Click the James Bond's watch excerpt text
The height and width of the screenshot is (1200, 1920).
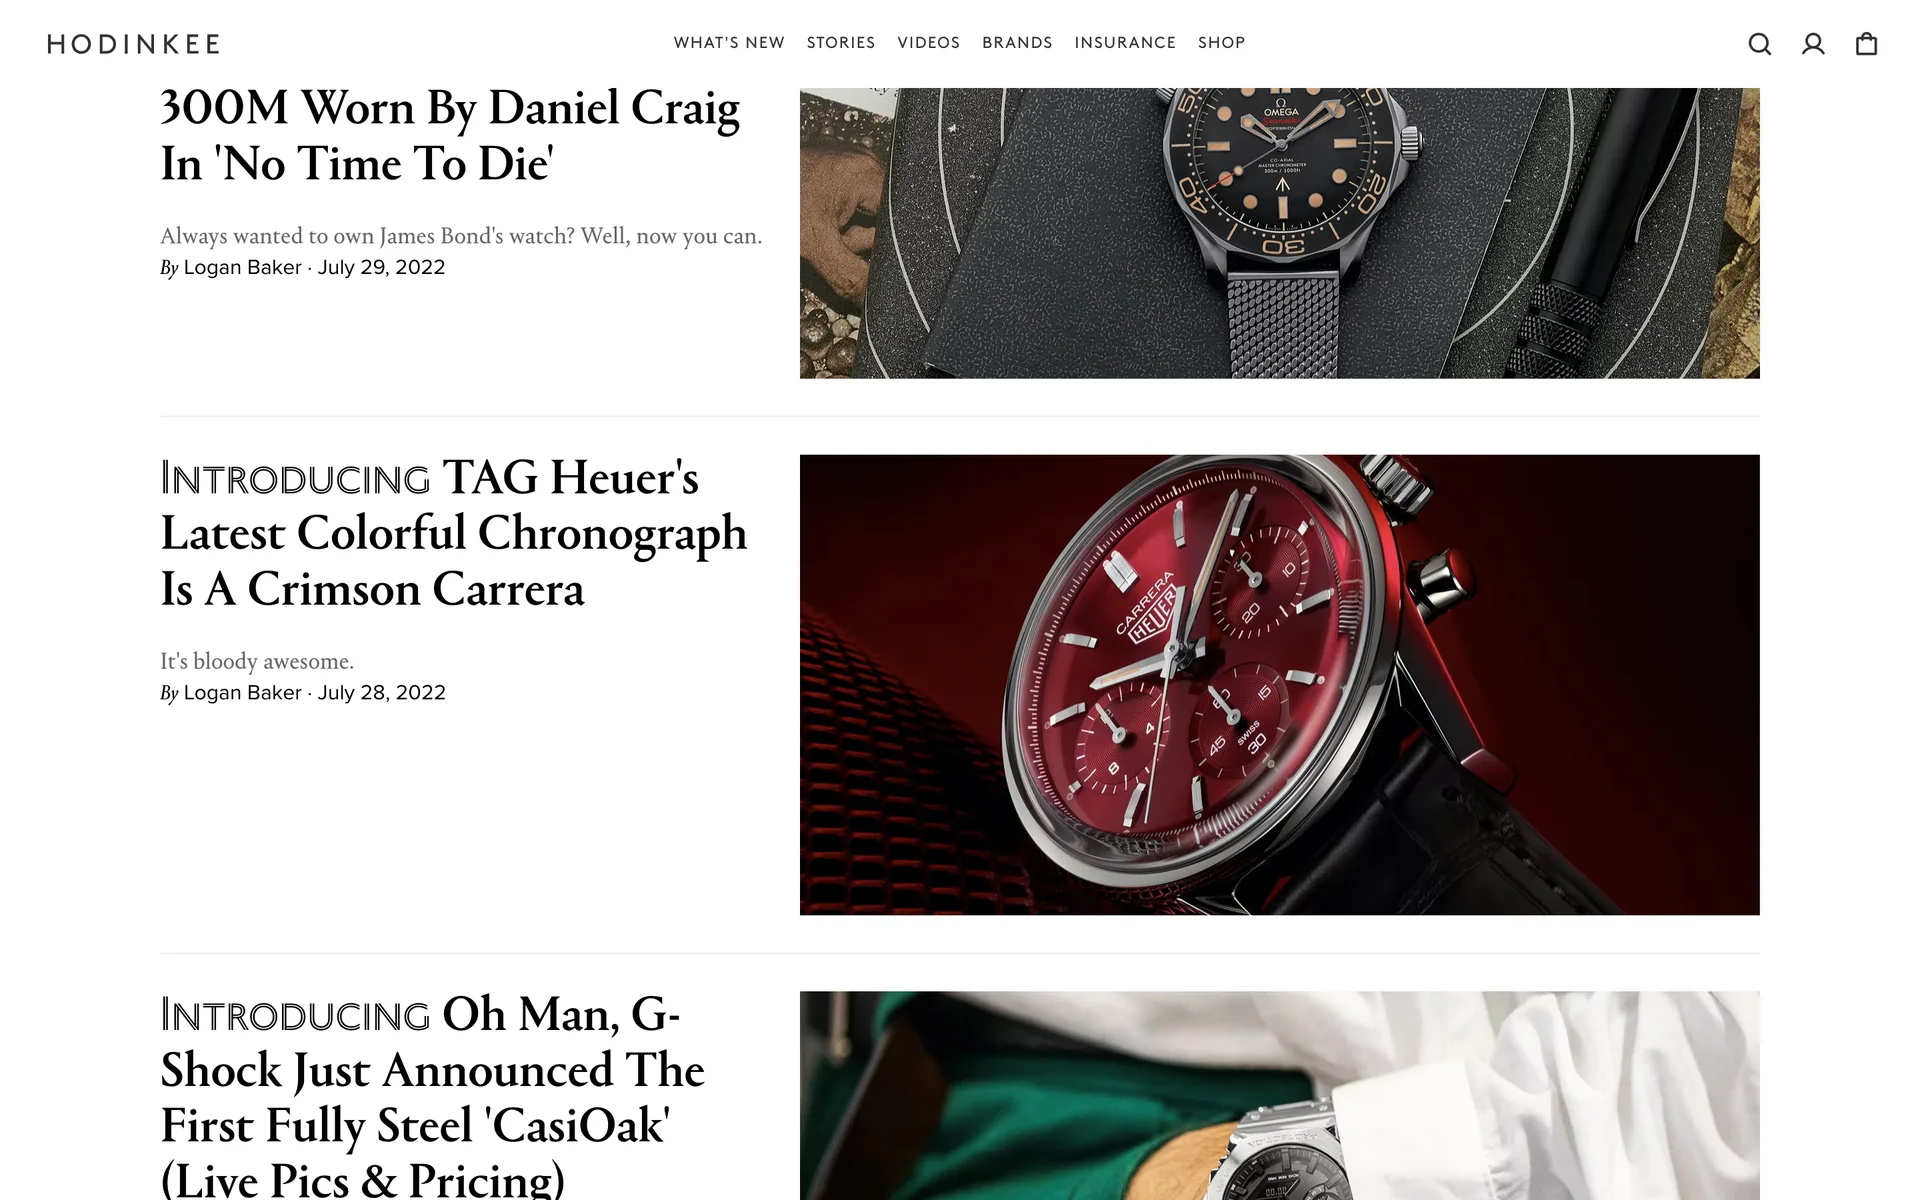pos(461,236)
